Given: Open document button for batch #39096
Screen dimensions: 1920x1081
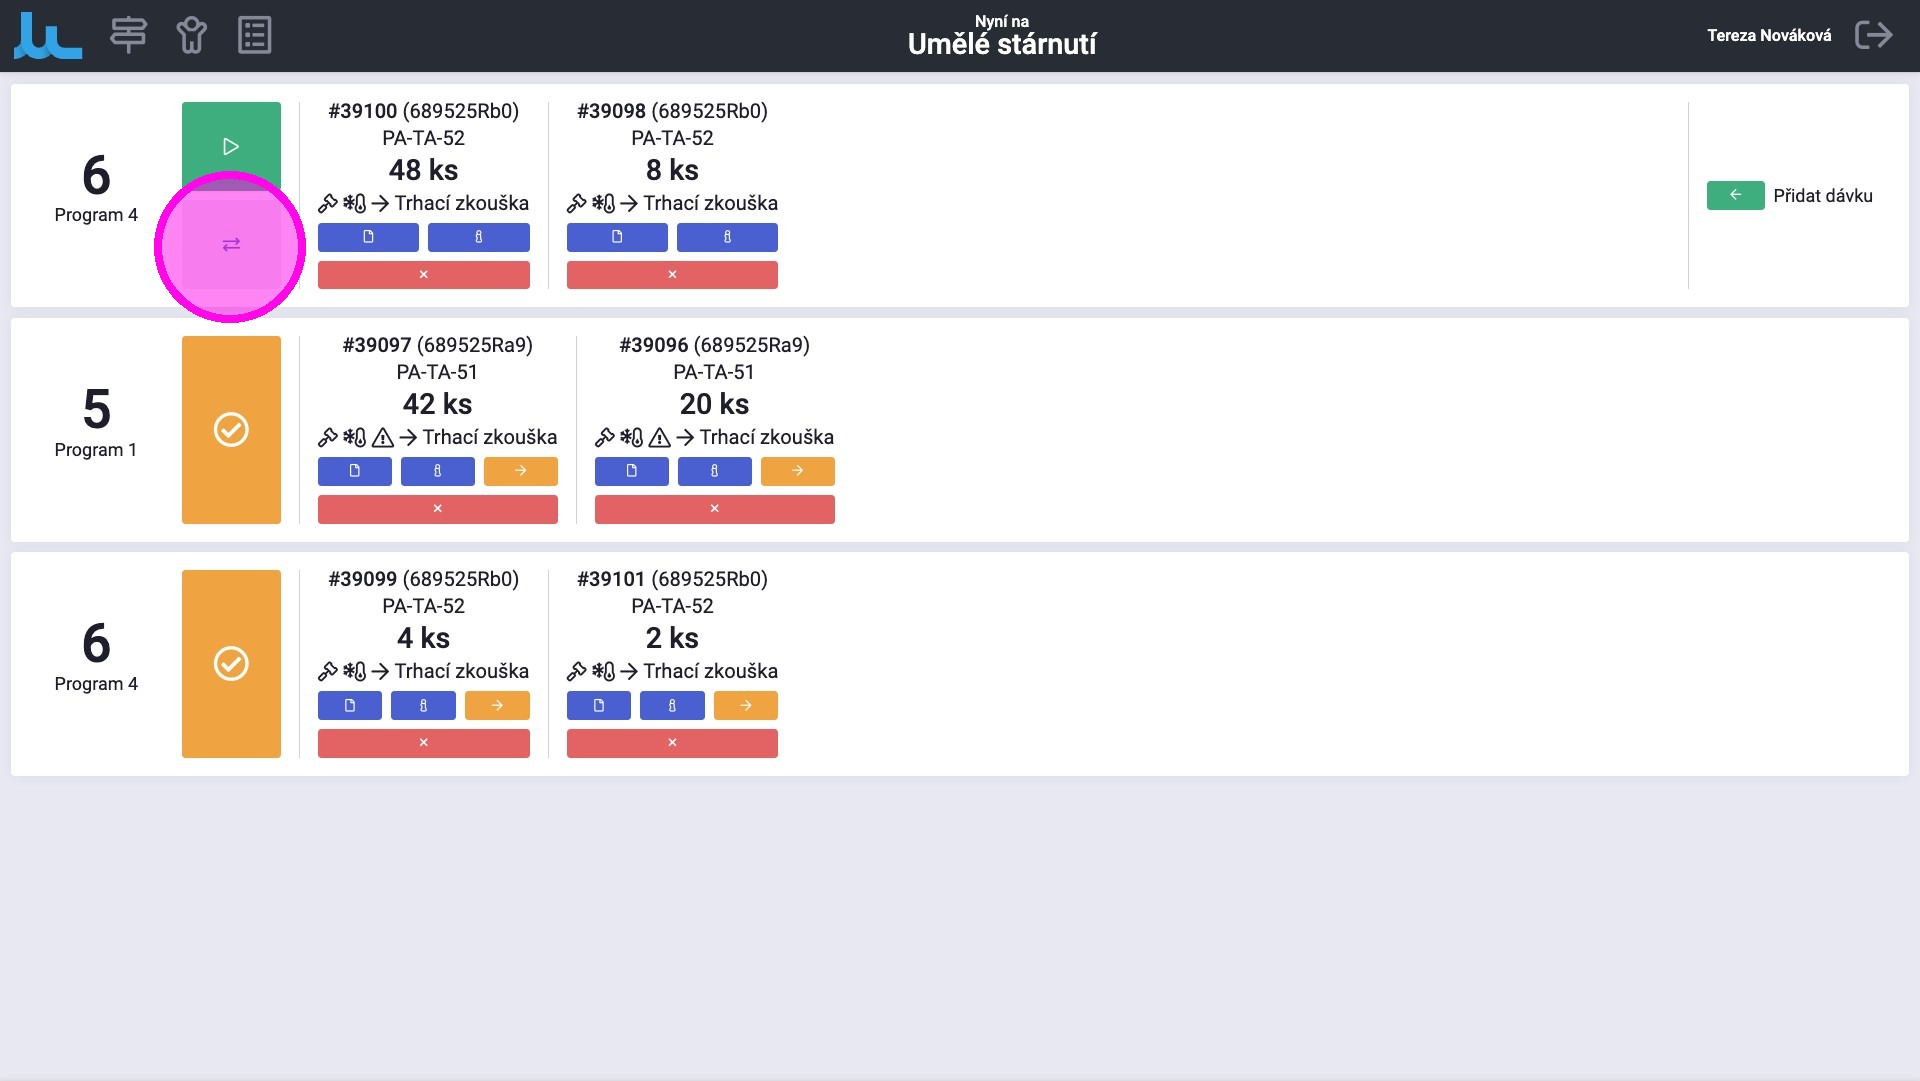Looking at the screenshot, I should [631, 471].
